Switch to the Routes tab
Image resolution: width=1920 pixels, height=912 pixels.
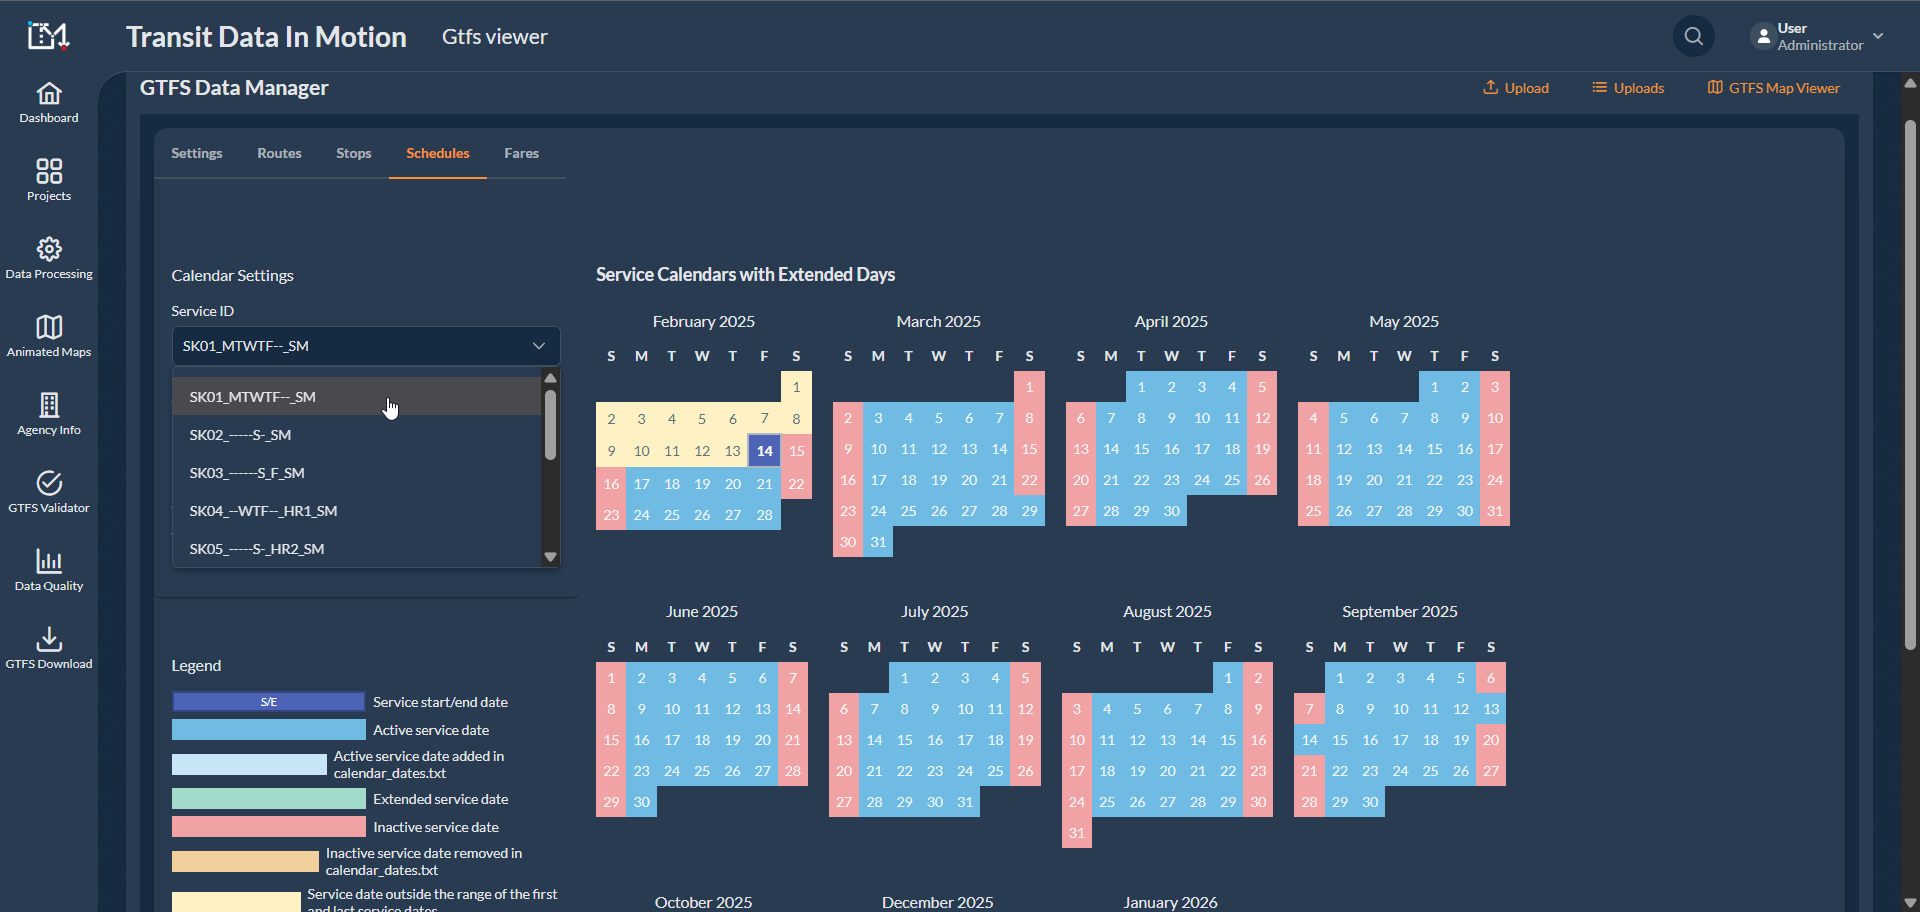pos(279,154)
